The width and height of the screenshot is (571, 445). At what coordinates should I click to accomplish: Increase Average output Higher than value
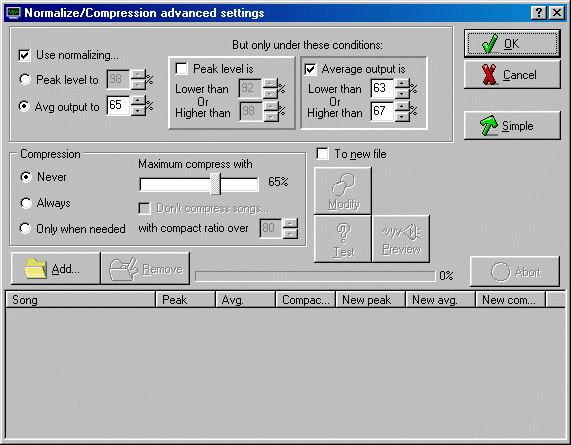click(x=402, y=106)
